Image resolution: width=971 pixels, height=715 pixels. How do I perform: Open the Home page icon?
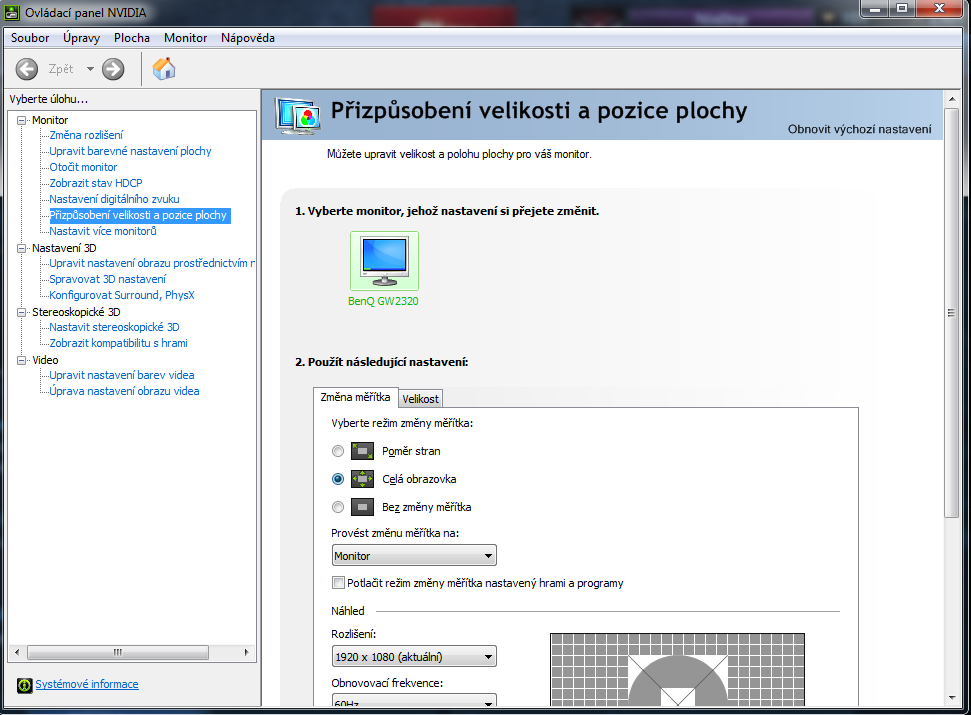tap(164, 68)
